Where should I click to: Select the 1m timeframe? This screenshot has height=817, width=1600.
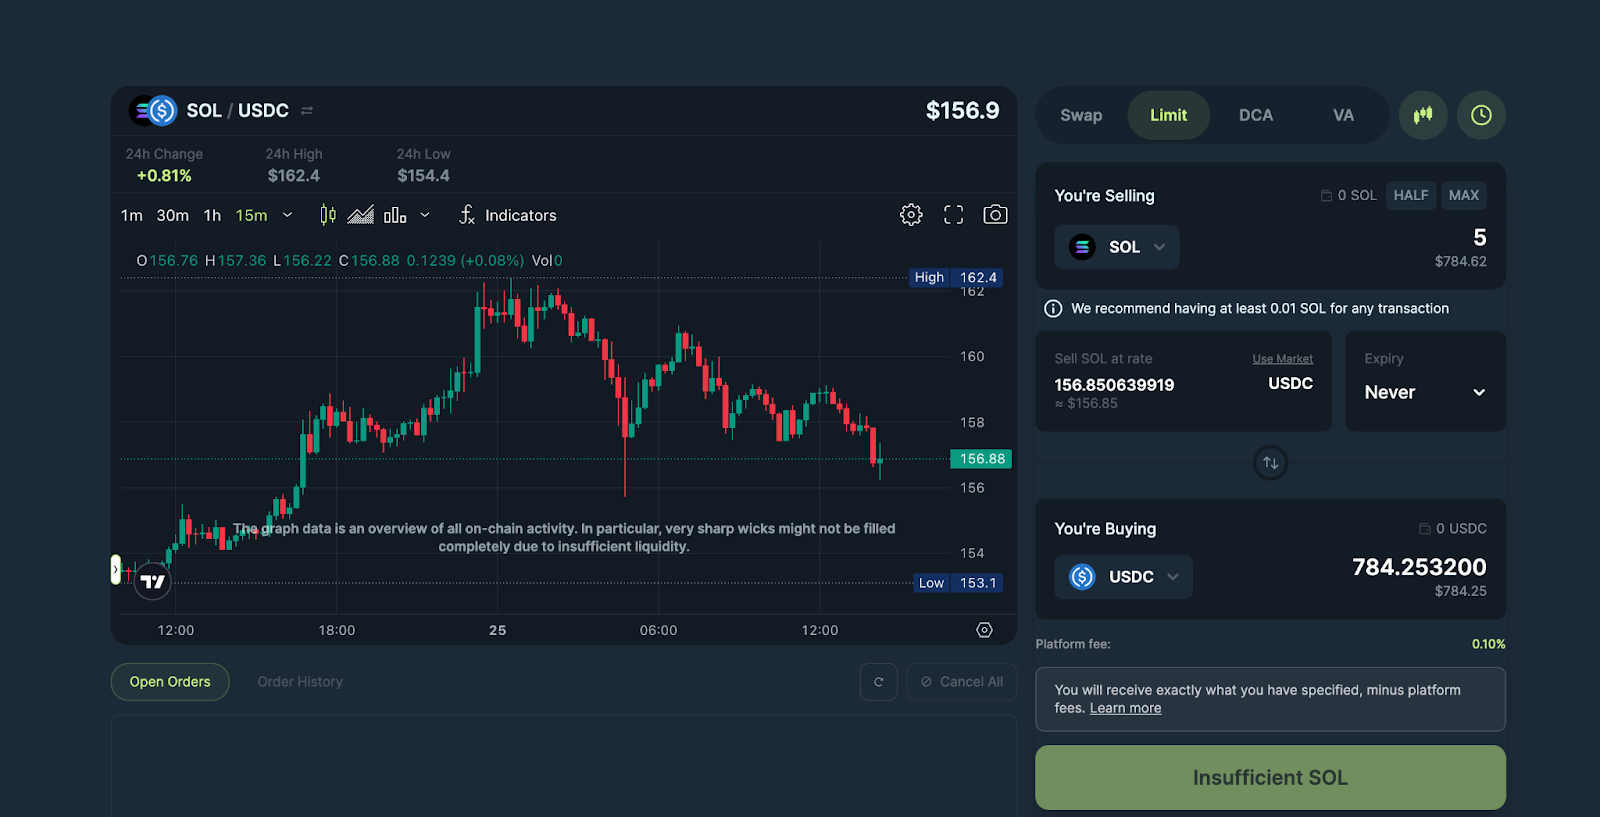click(132, 215)
